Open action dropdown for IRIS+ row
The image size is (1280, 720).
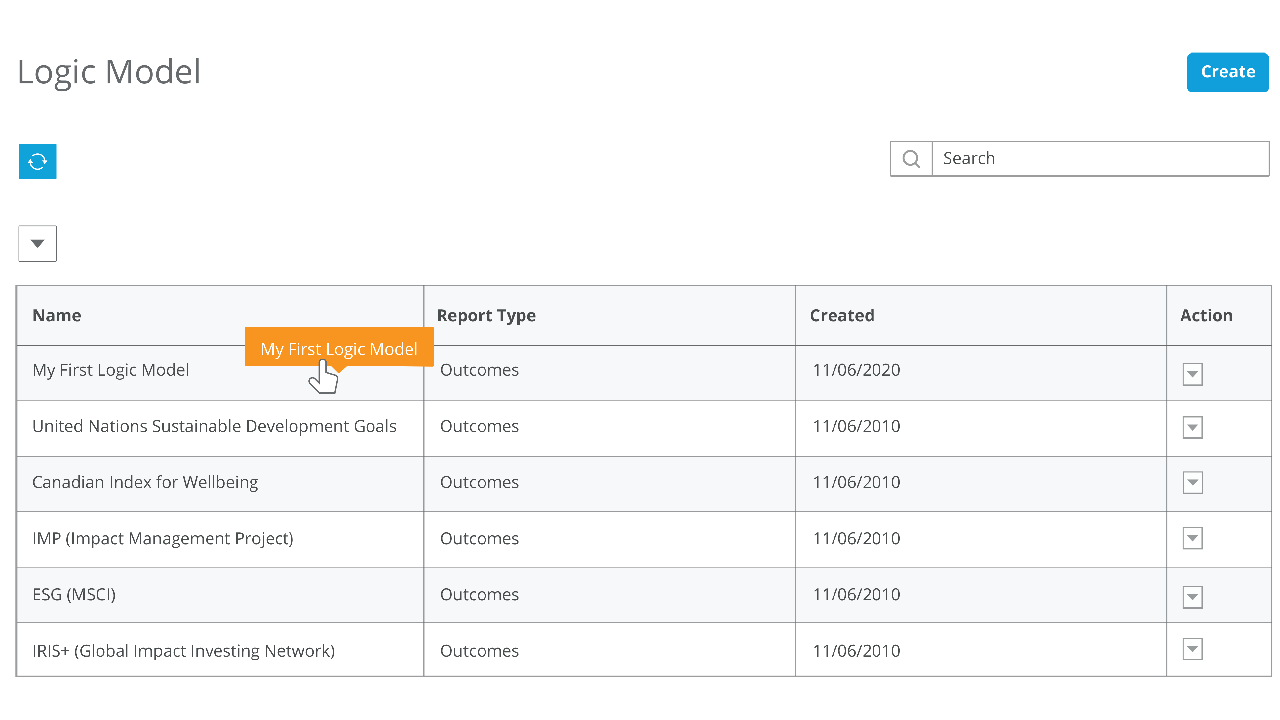pyautogui.click(x=1192, y=650)
